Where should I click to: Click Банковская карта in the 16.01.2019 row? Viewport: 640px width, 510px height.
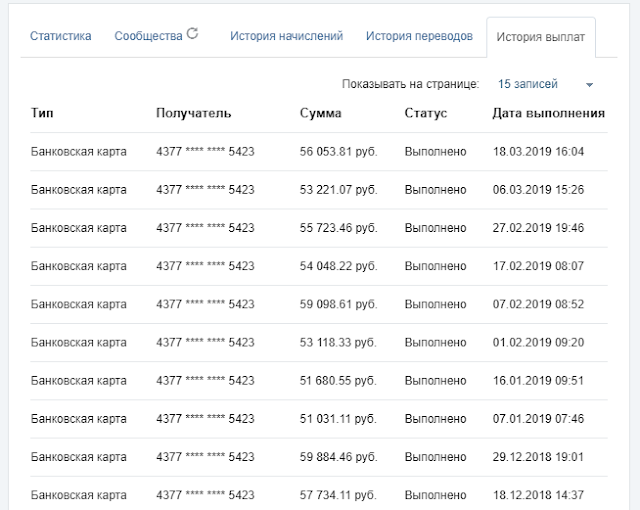coord(79,381)
